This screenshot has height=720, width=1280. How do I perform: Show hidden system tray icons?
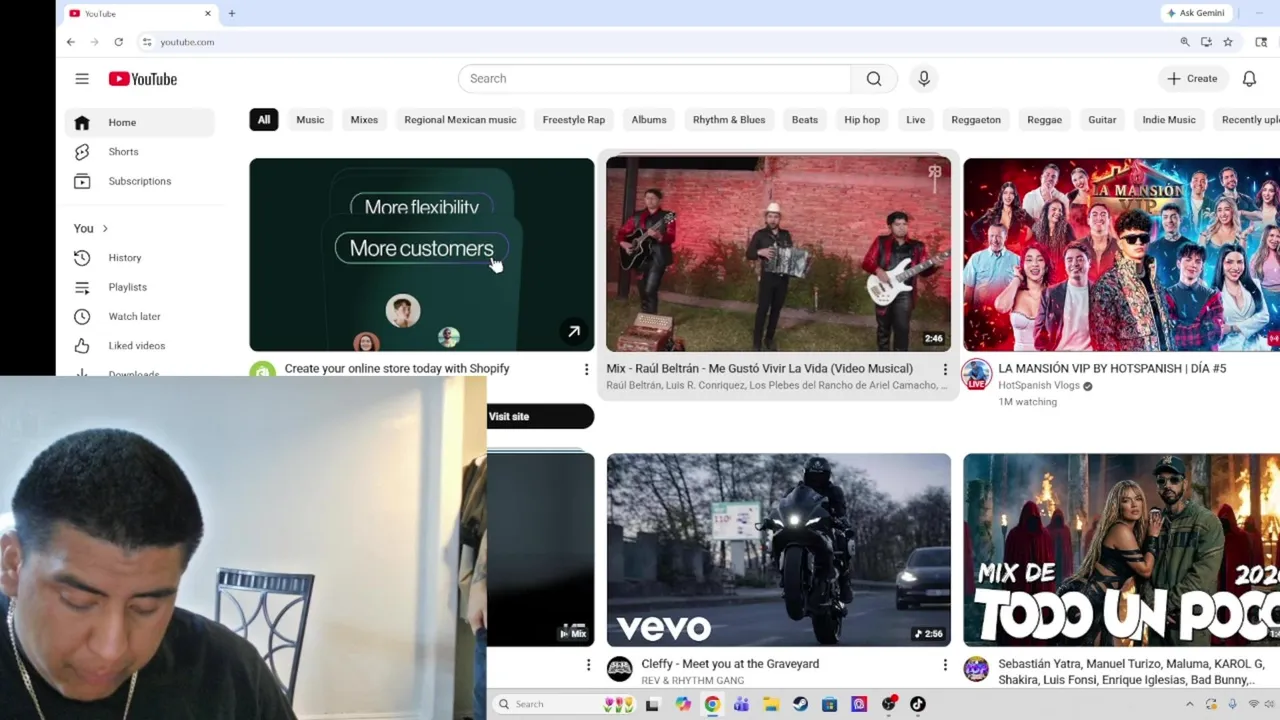(x=1190, y=704)
